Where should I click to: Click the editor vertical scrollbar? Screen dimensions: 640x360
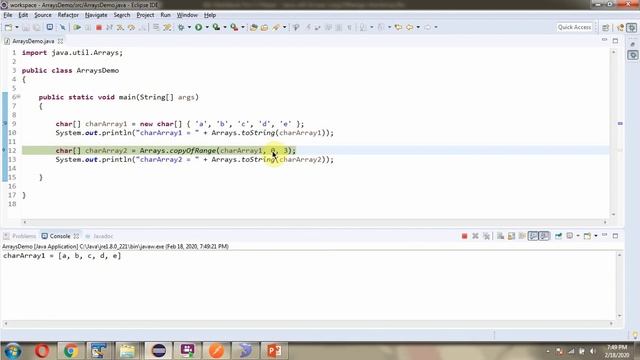[x=613, y=133]
